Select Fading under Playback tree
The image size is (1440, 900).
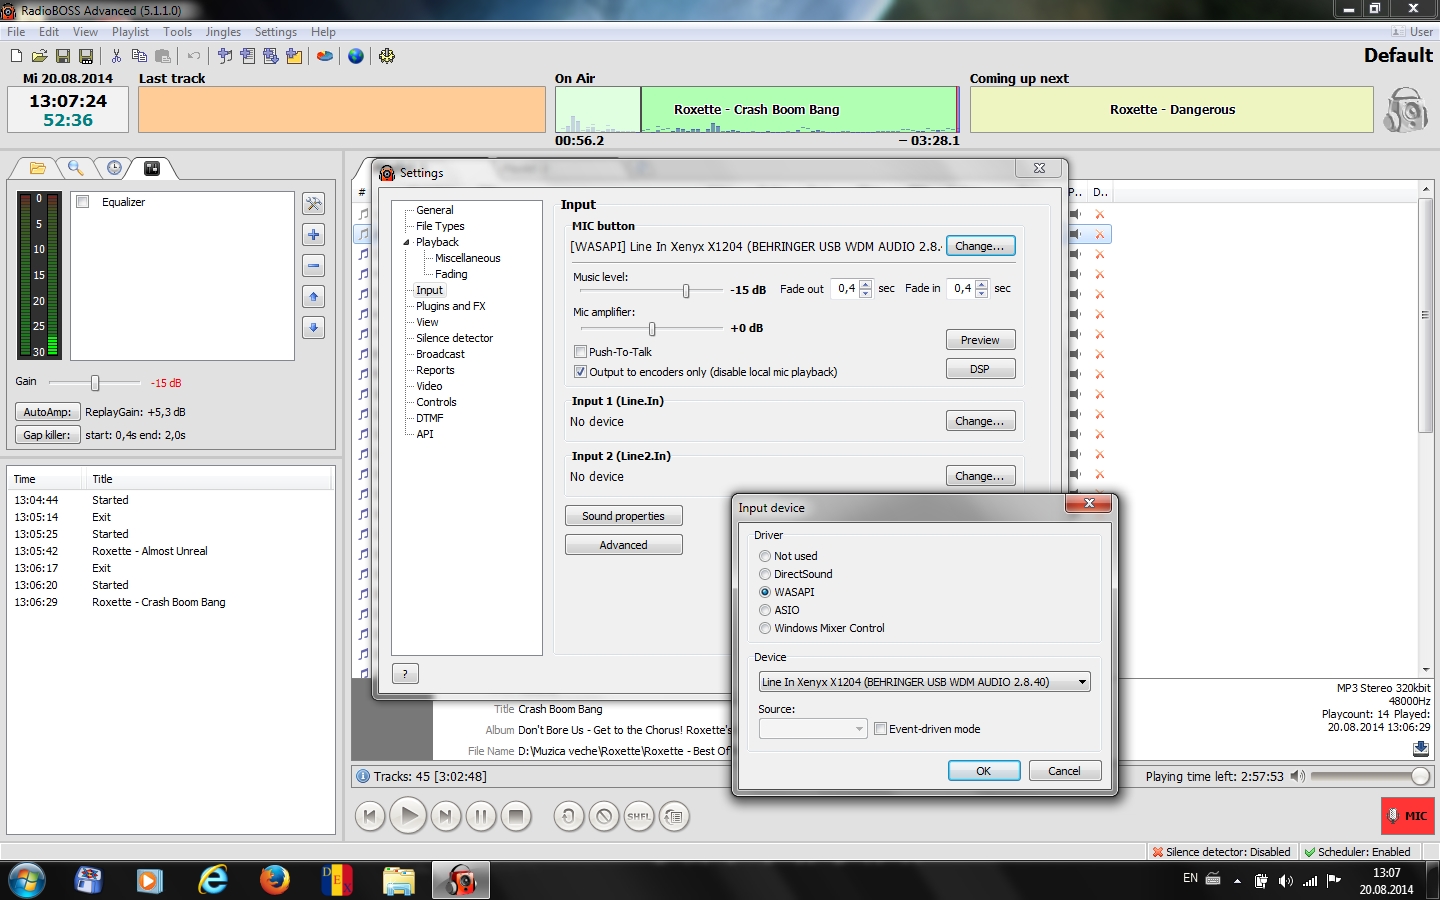coord(451,274)
